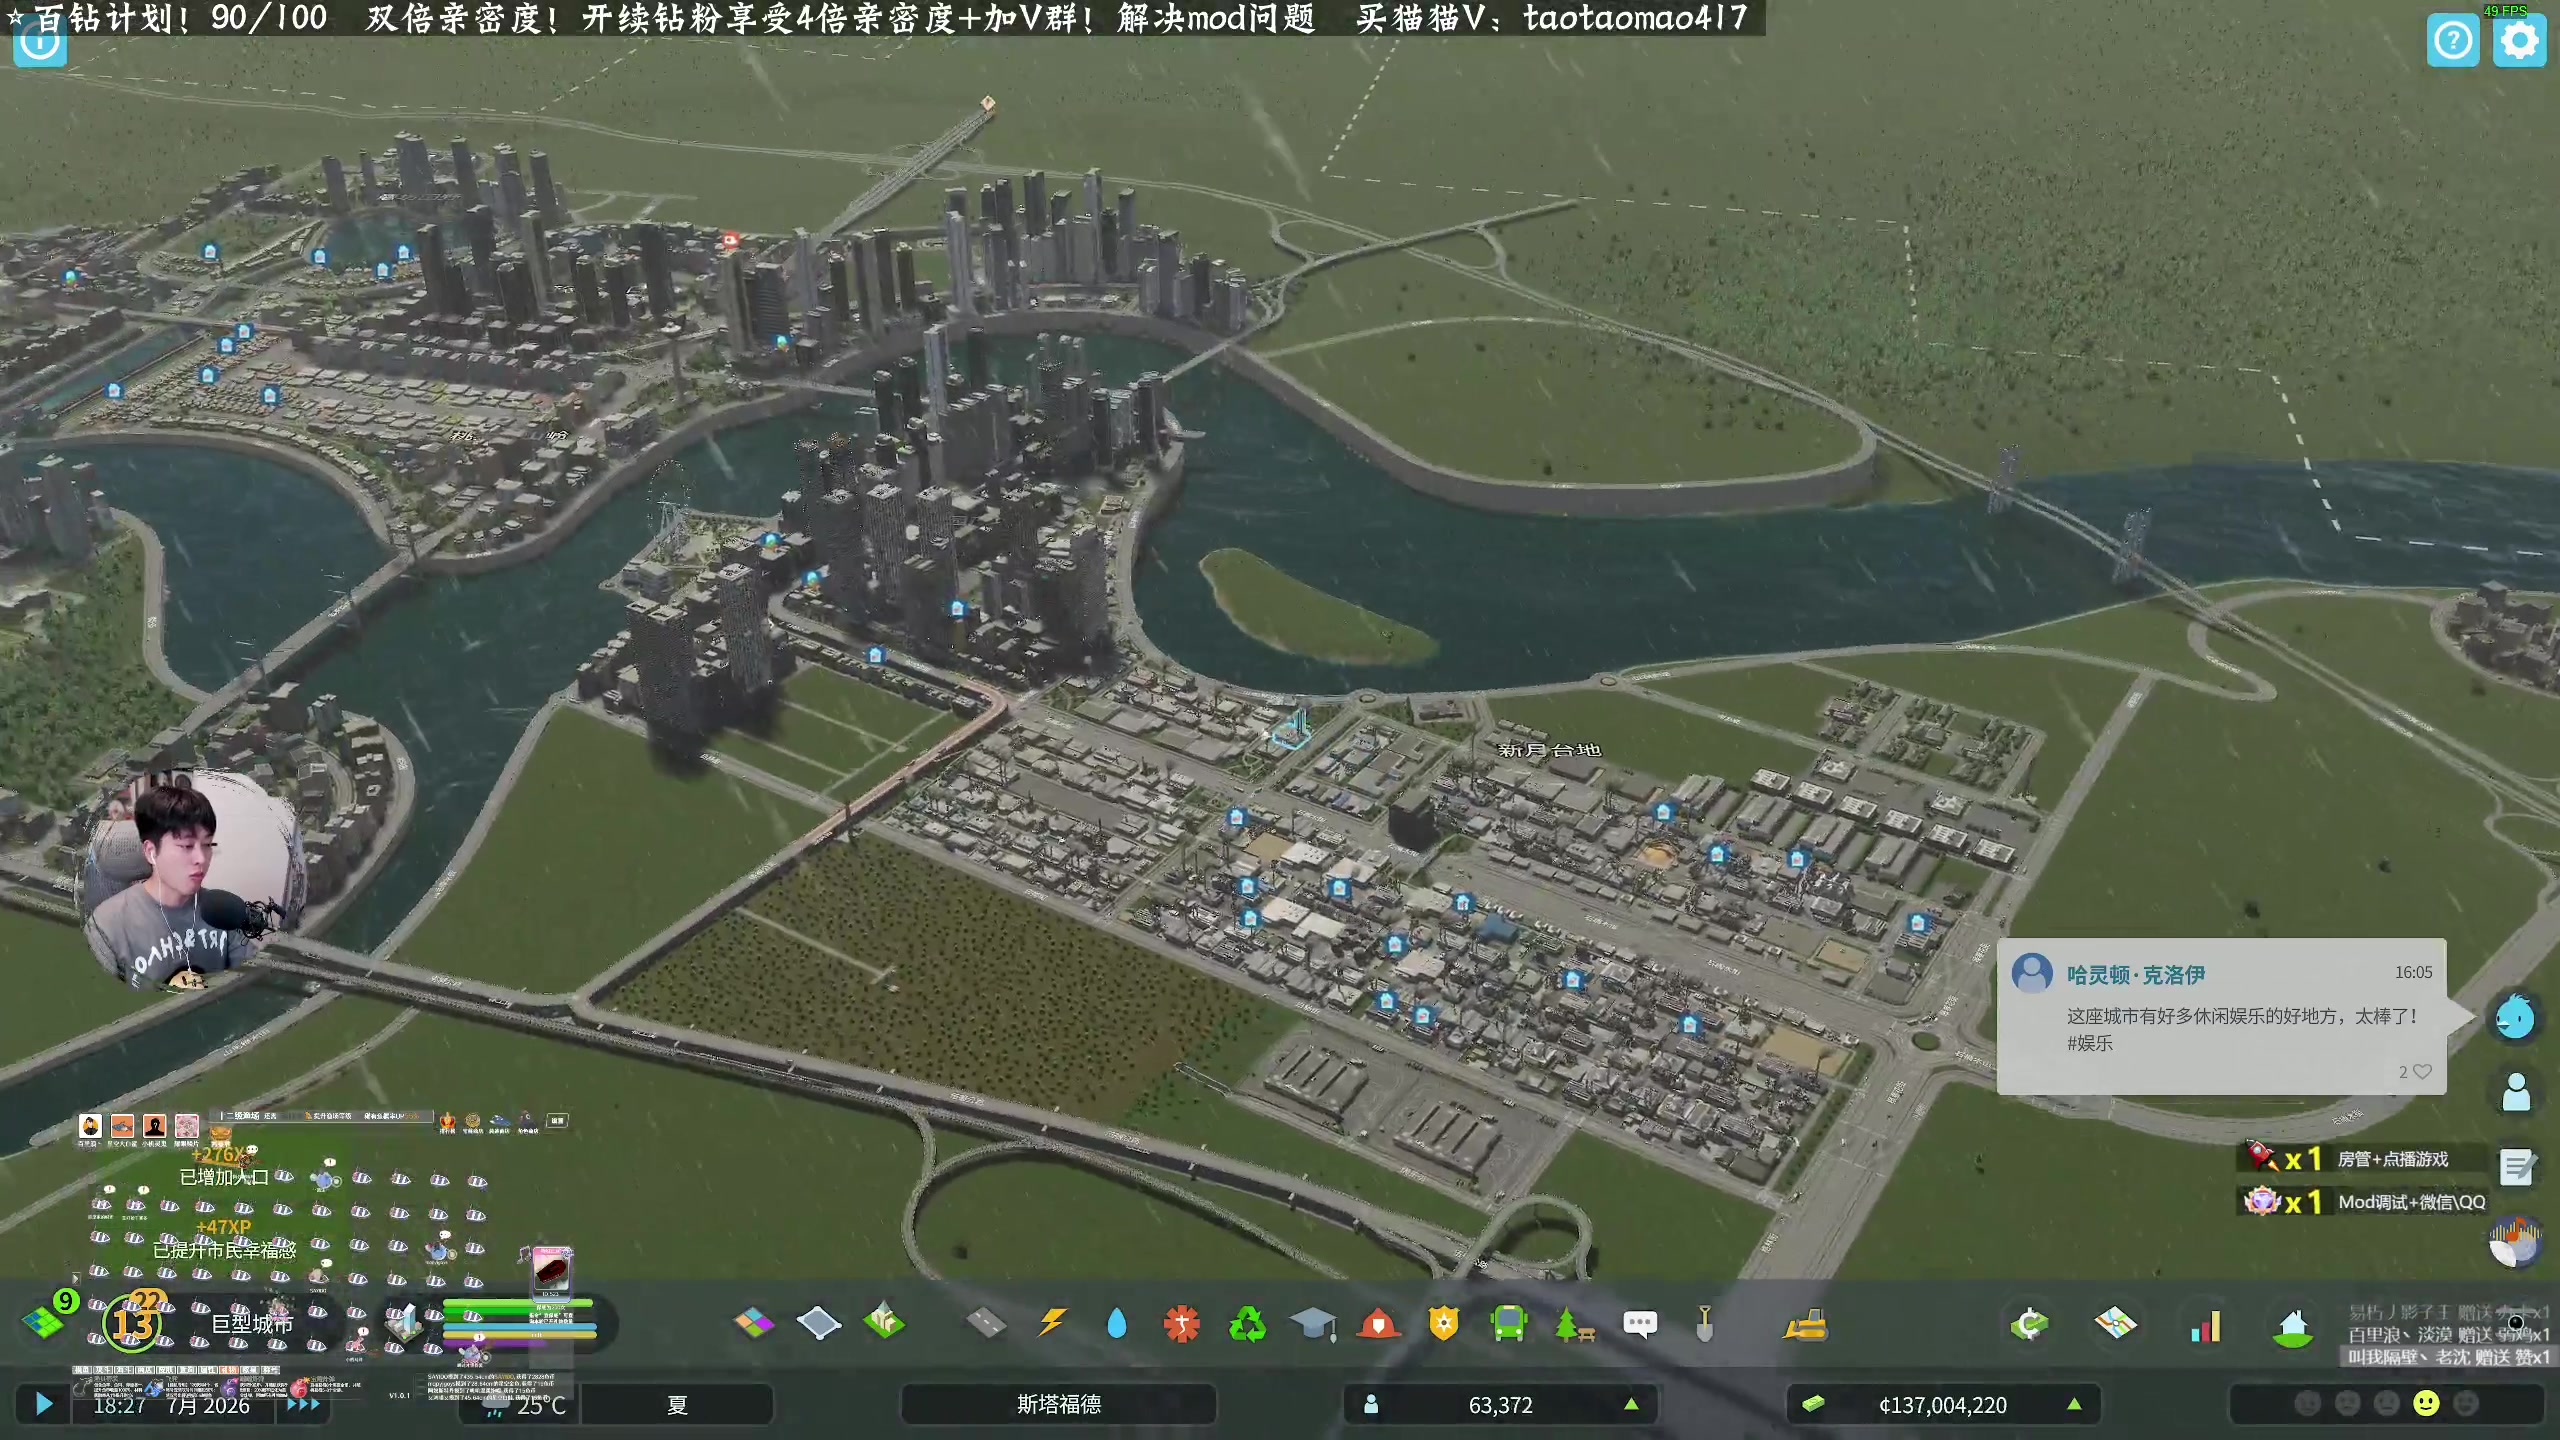Open the Fire and rescue menu
The image size is (2560, 1440).
point(1378,1324)
